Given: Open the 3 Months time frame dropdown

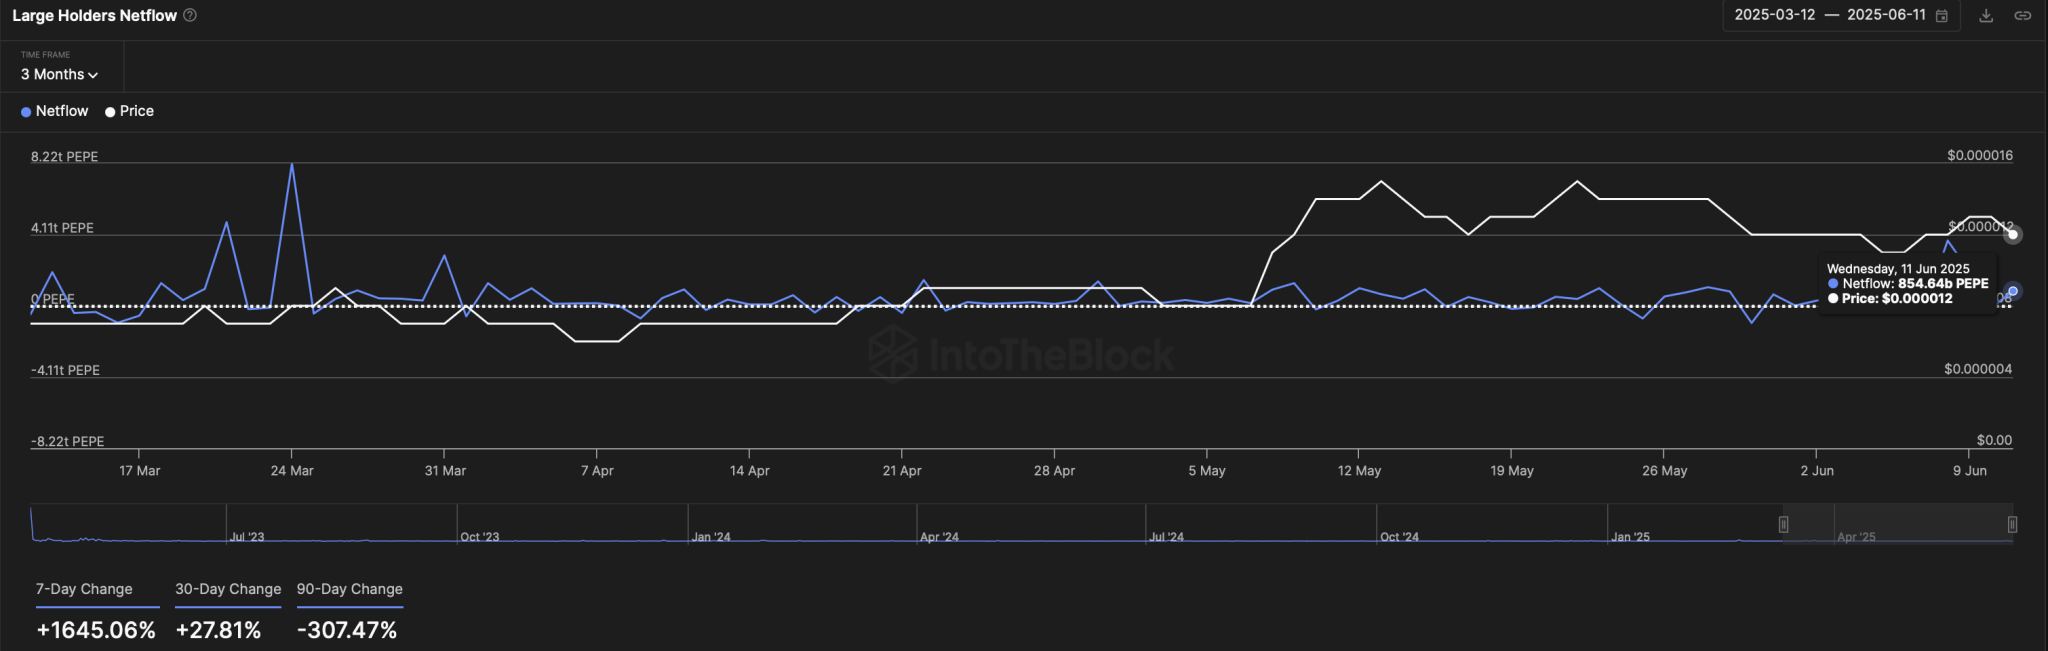Looking at the screenshot, I should [60, 74].
